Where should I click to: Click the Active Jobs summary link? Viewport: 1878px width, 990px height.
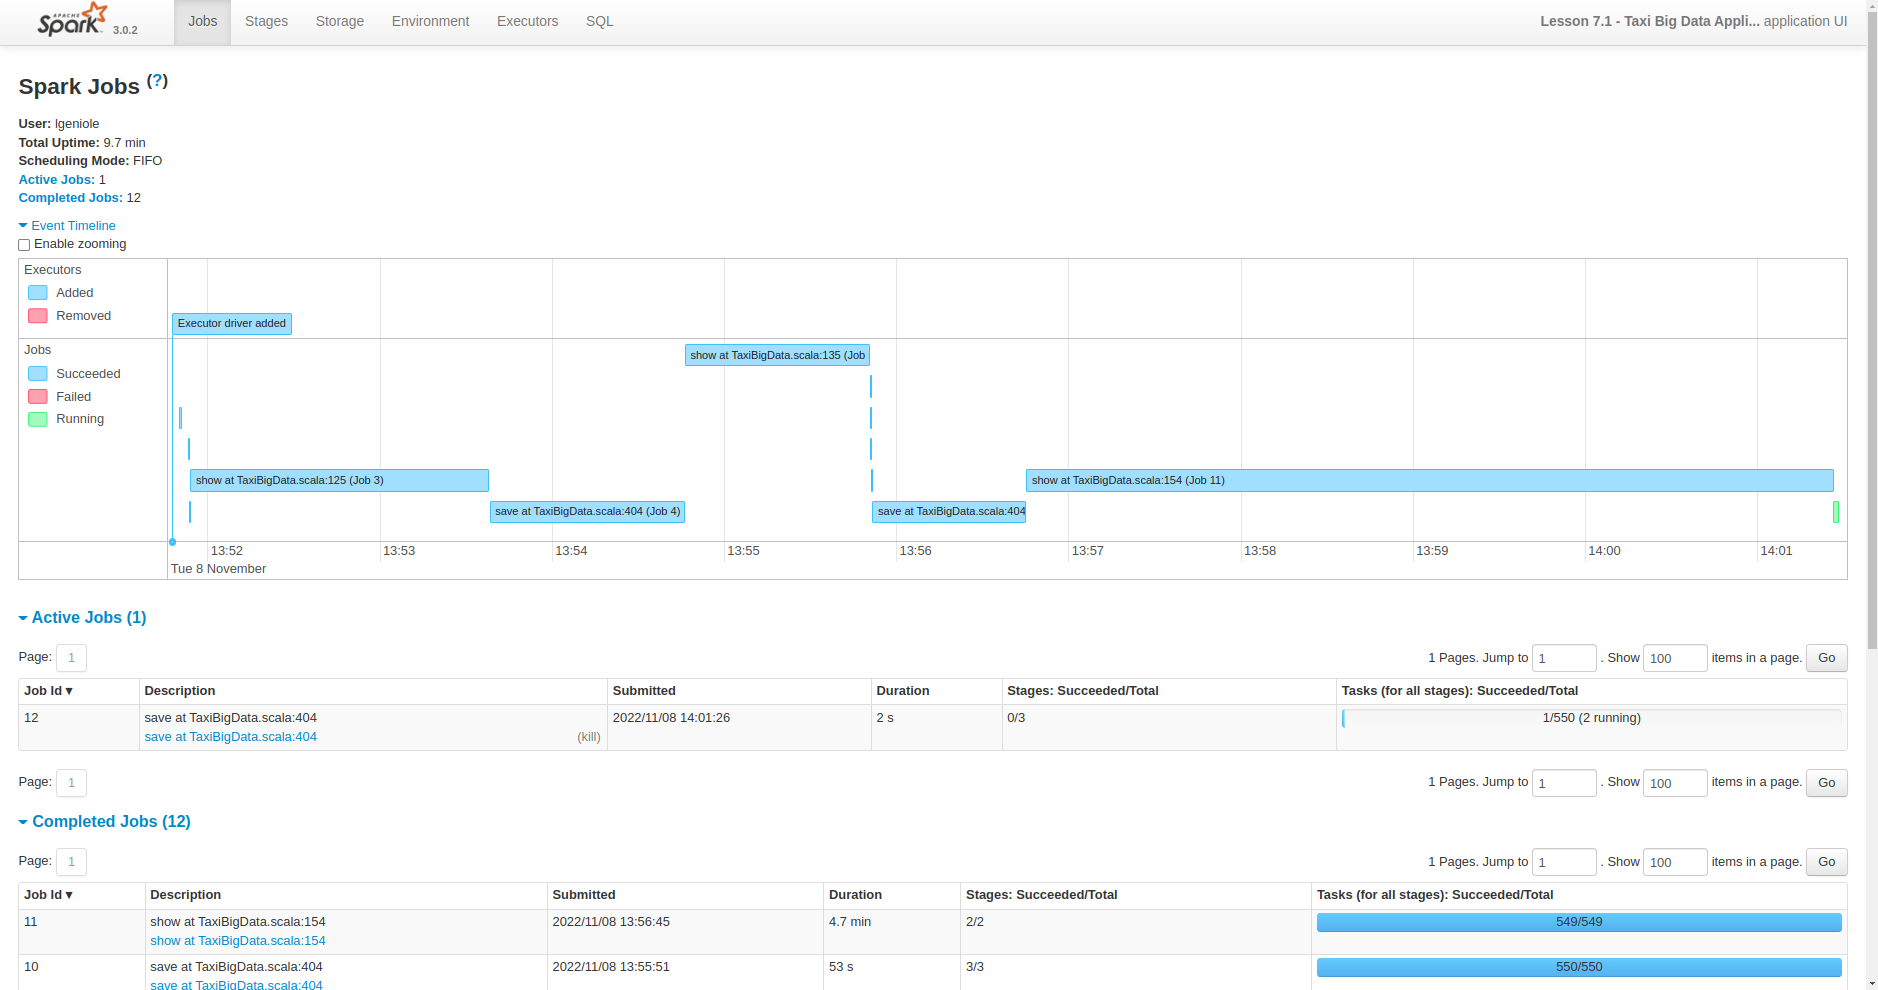57,180
